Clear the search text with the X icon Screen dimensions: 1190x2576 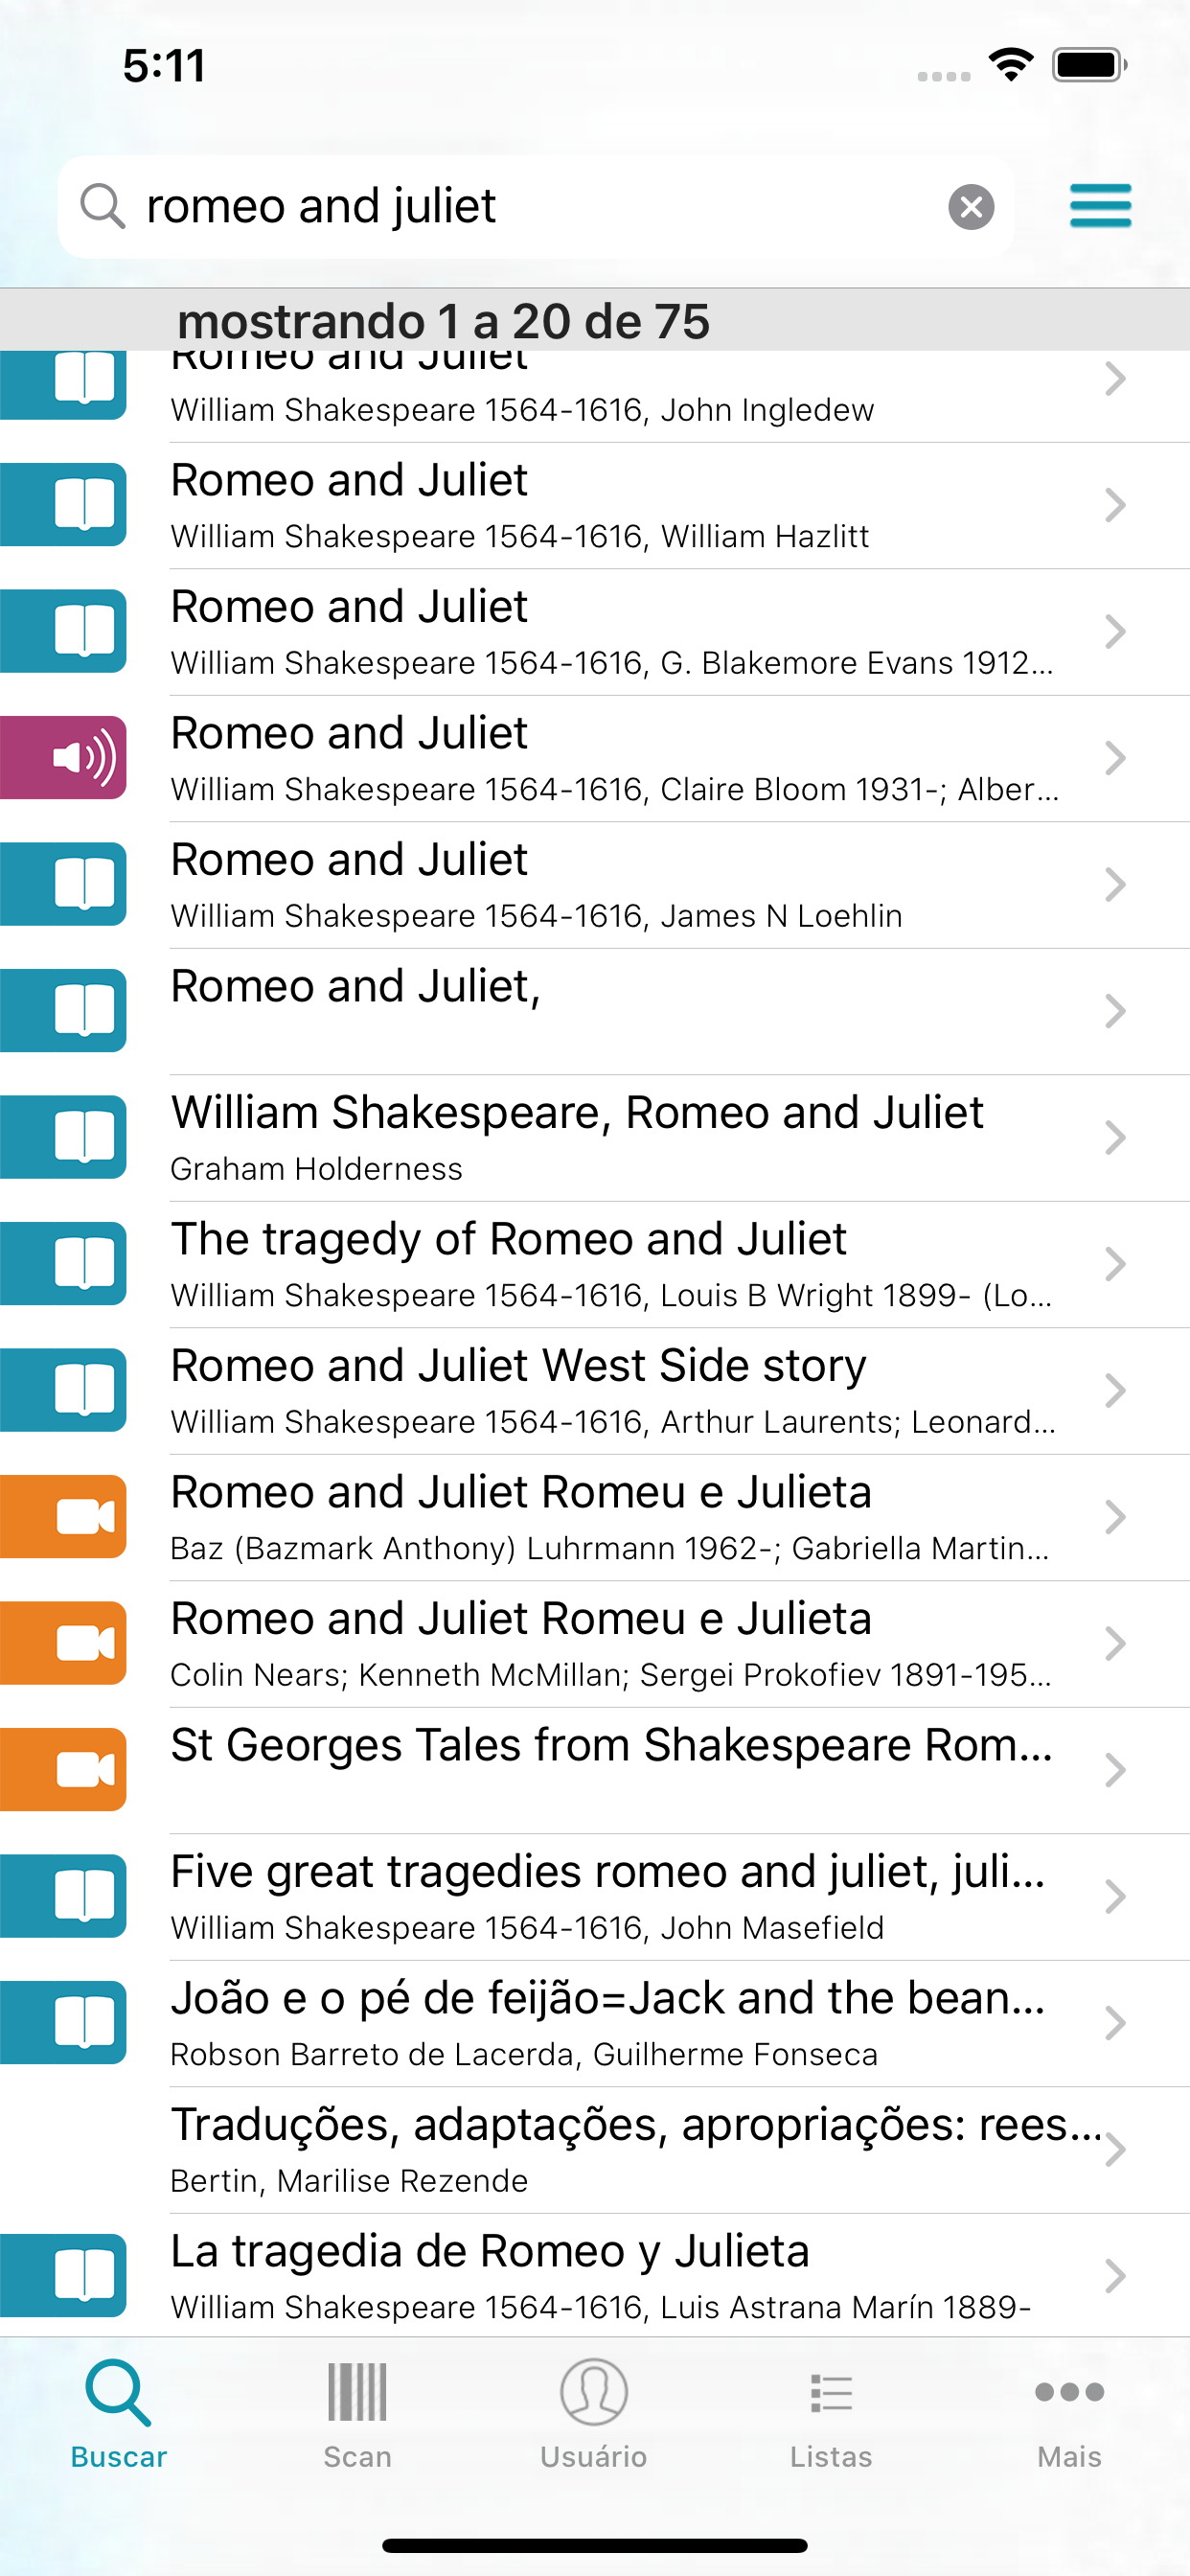[x=970, y=207]
